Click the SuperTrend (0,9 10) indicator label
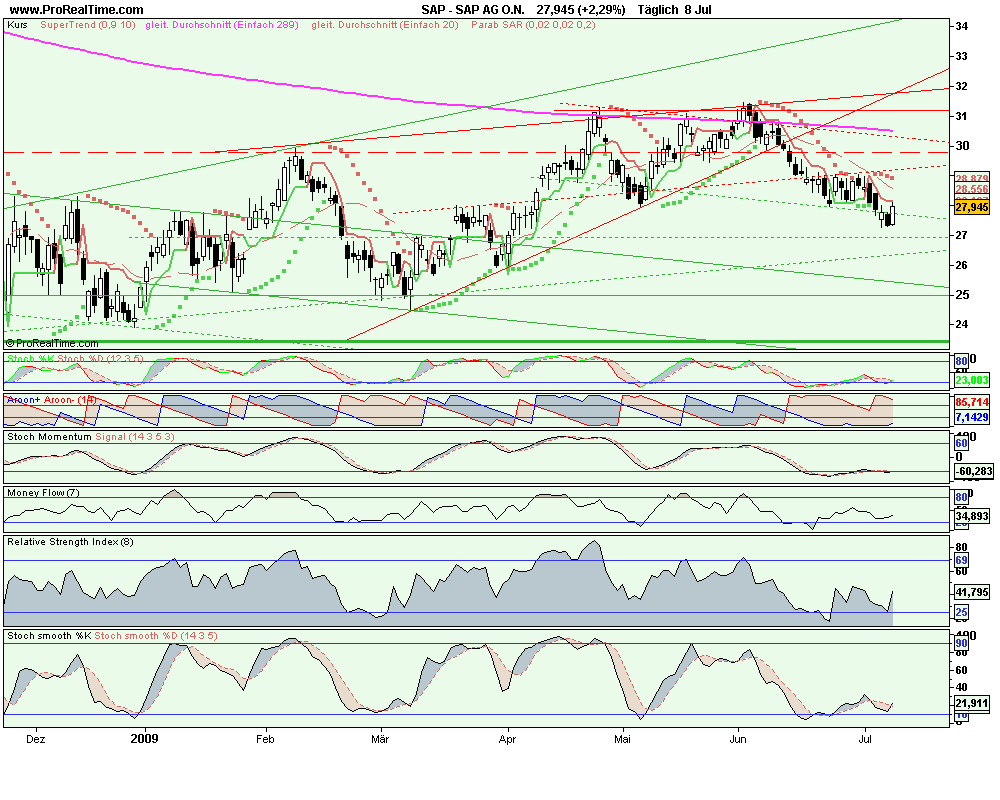This screenshot has width=1000, height=800. coord(88,25)
